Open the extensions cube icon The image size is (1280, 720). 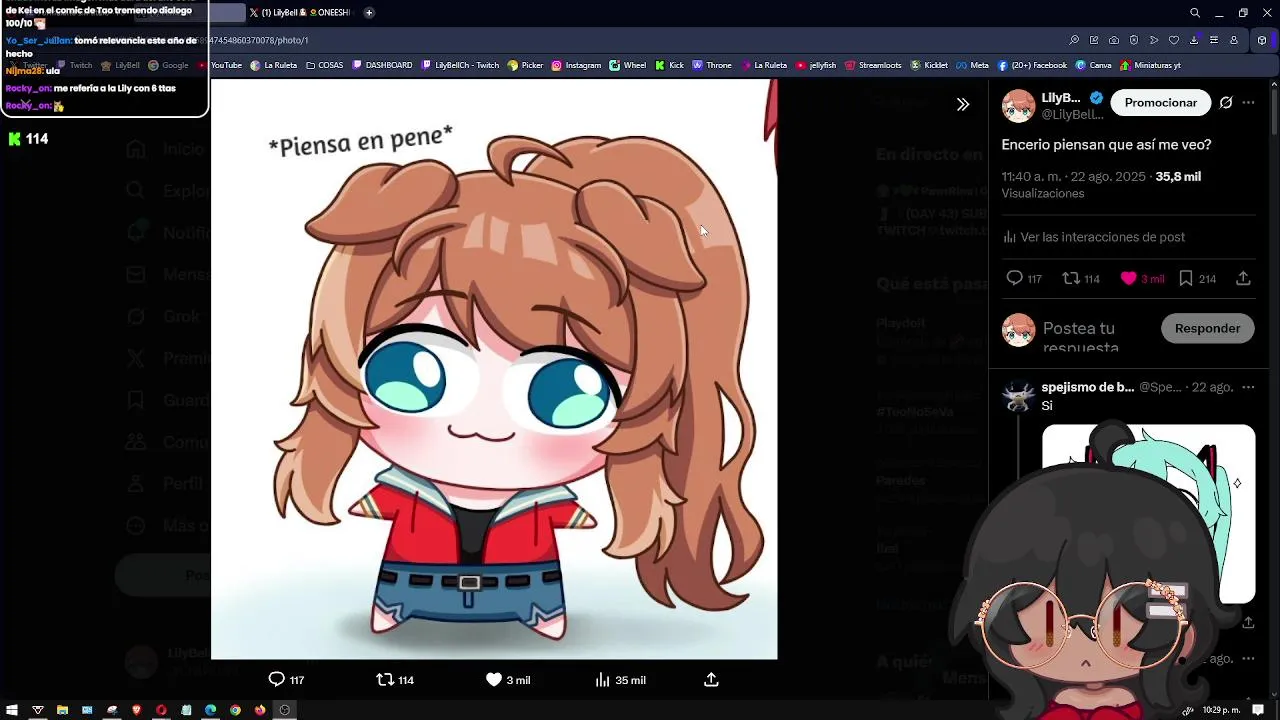click(x=1262, y=40)
